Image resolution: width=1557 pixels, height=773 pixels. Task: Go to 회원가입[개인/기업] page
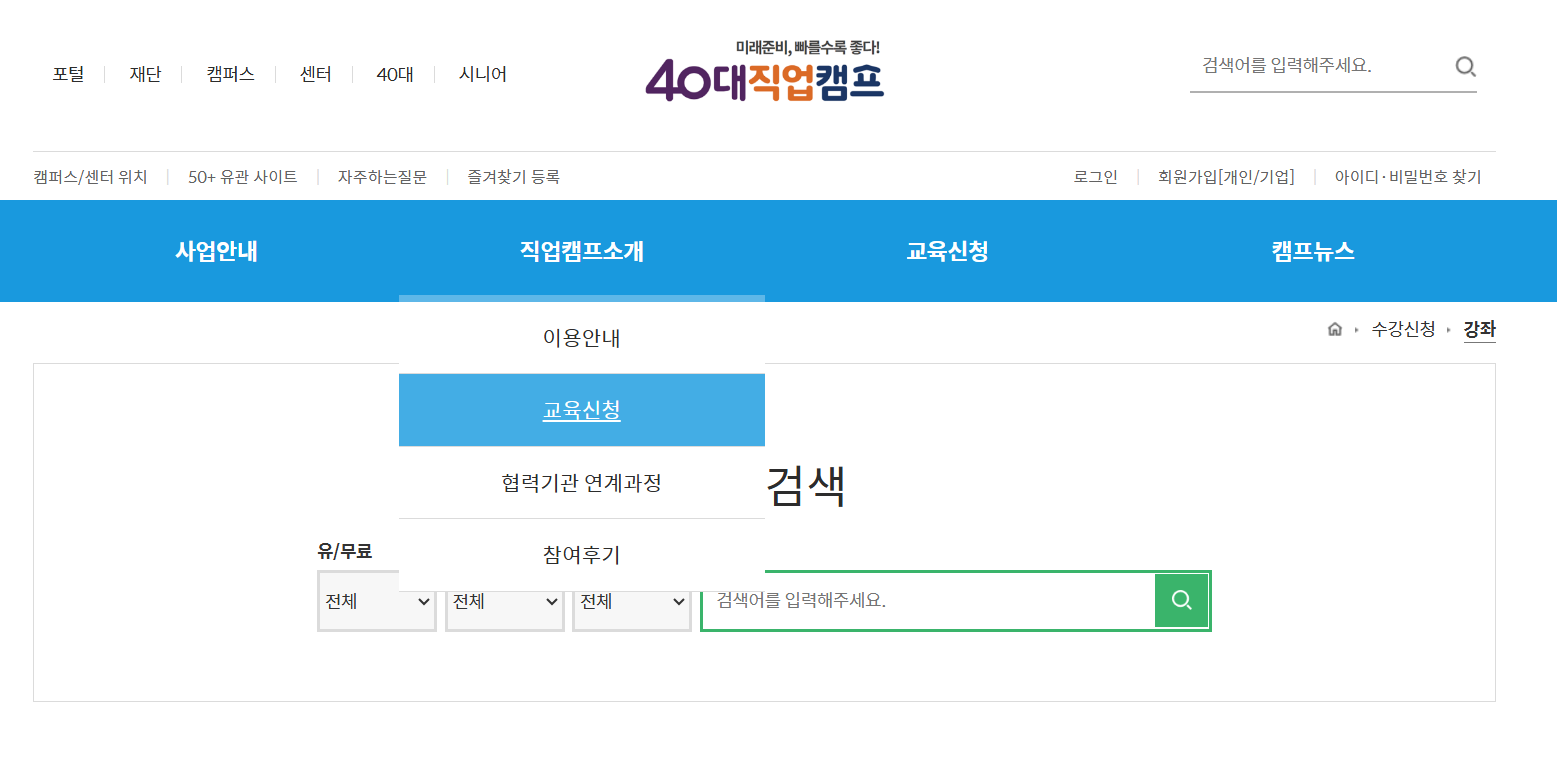1225,177
